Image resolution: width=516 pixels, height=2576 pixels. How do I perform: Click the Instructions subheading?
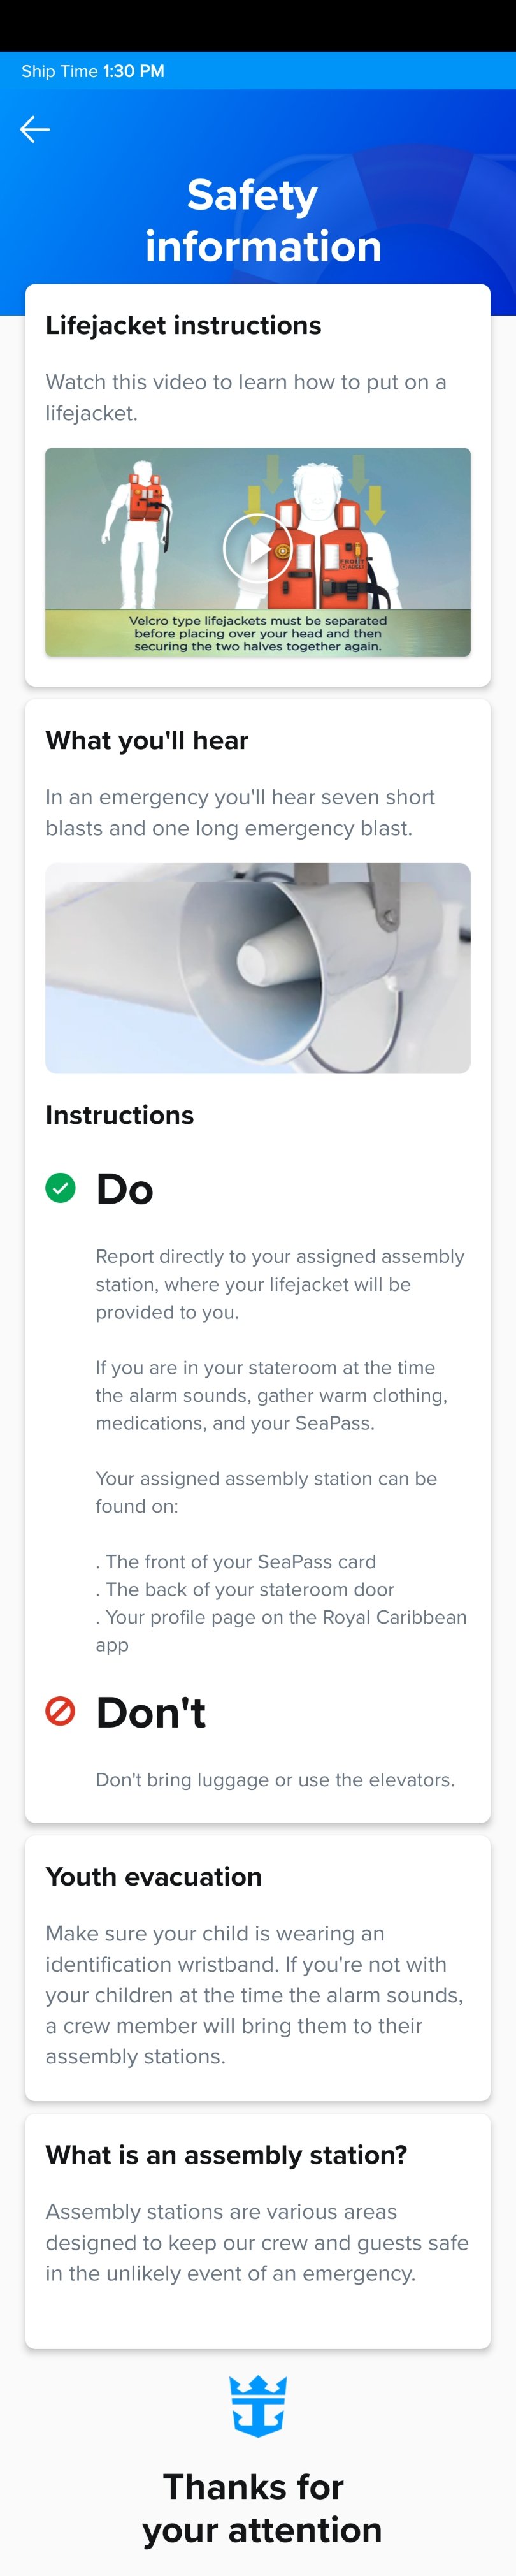[120, 1115]
